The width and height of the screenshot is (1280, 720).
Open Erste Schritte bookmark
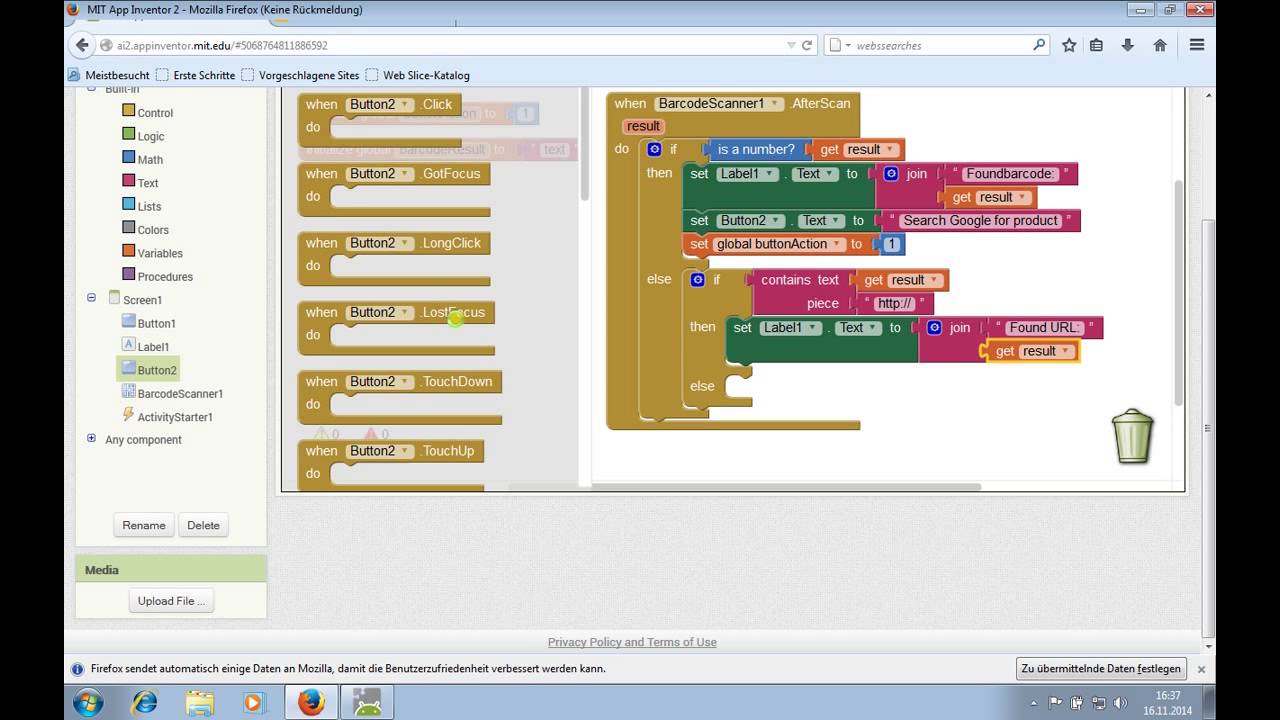pyautogui.click(x=196, y=75)
